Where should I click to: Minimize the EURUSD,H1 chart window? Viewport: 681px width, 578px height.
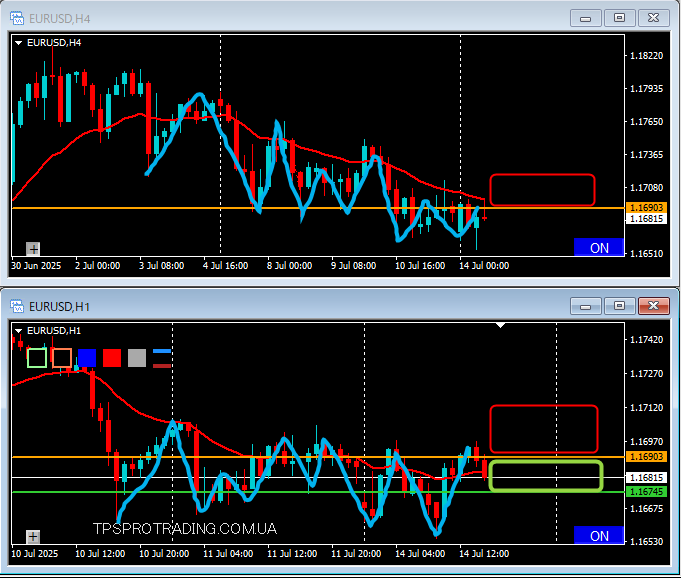coord(585,306)
